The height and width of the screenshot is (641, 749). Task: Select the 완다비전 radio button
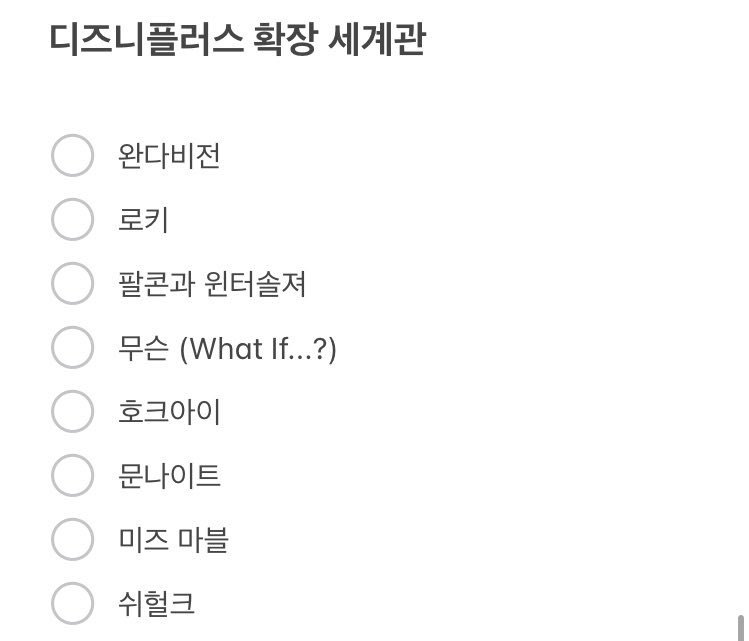click(x=72, y=156)
